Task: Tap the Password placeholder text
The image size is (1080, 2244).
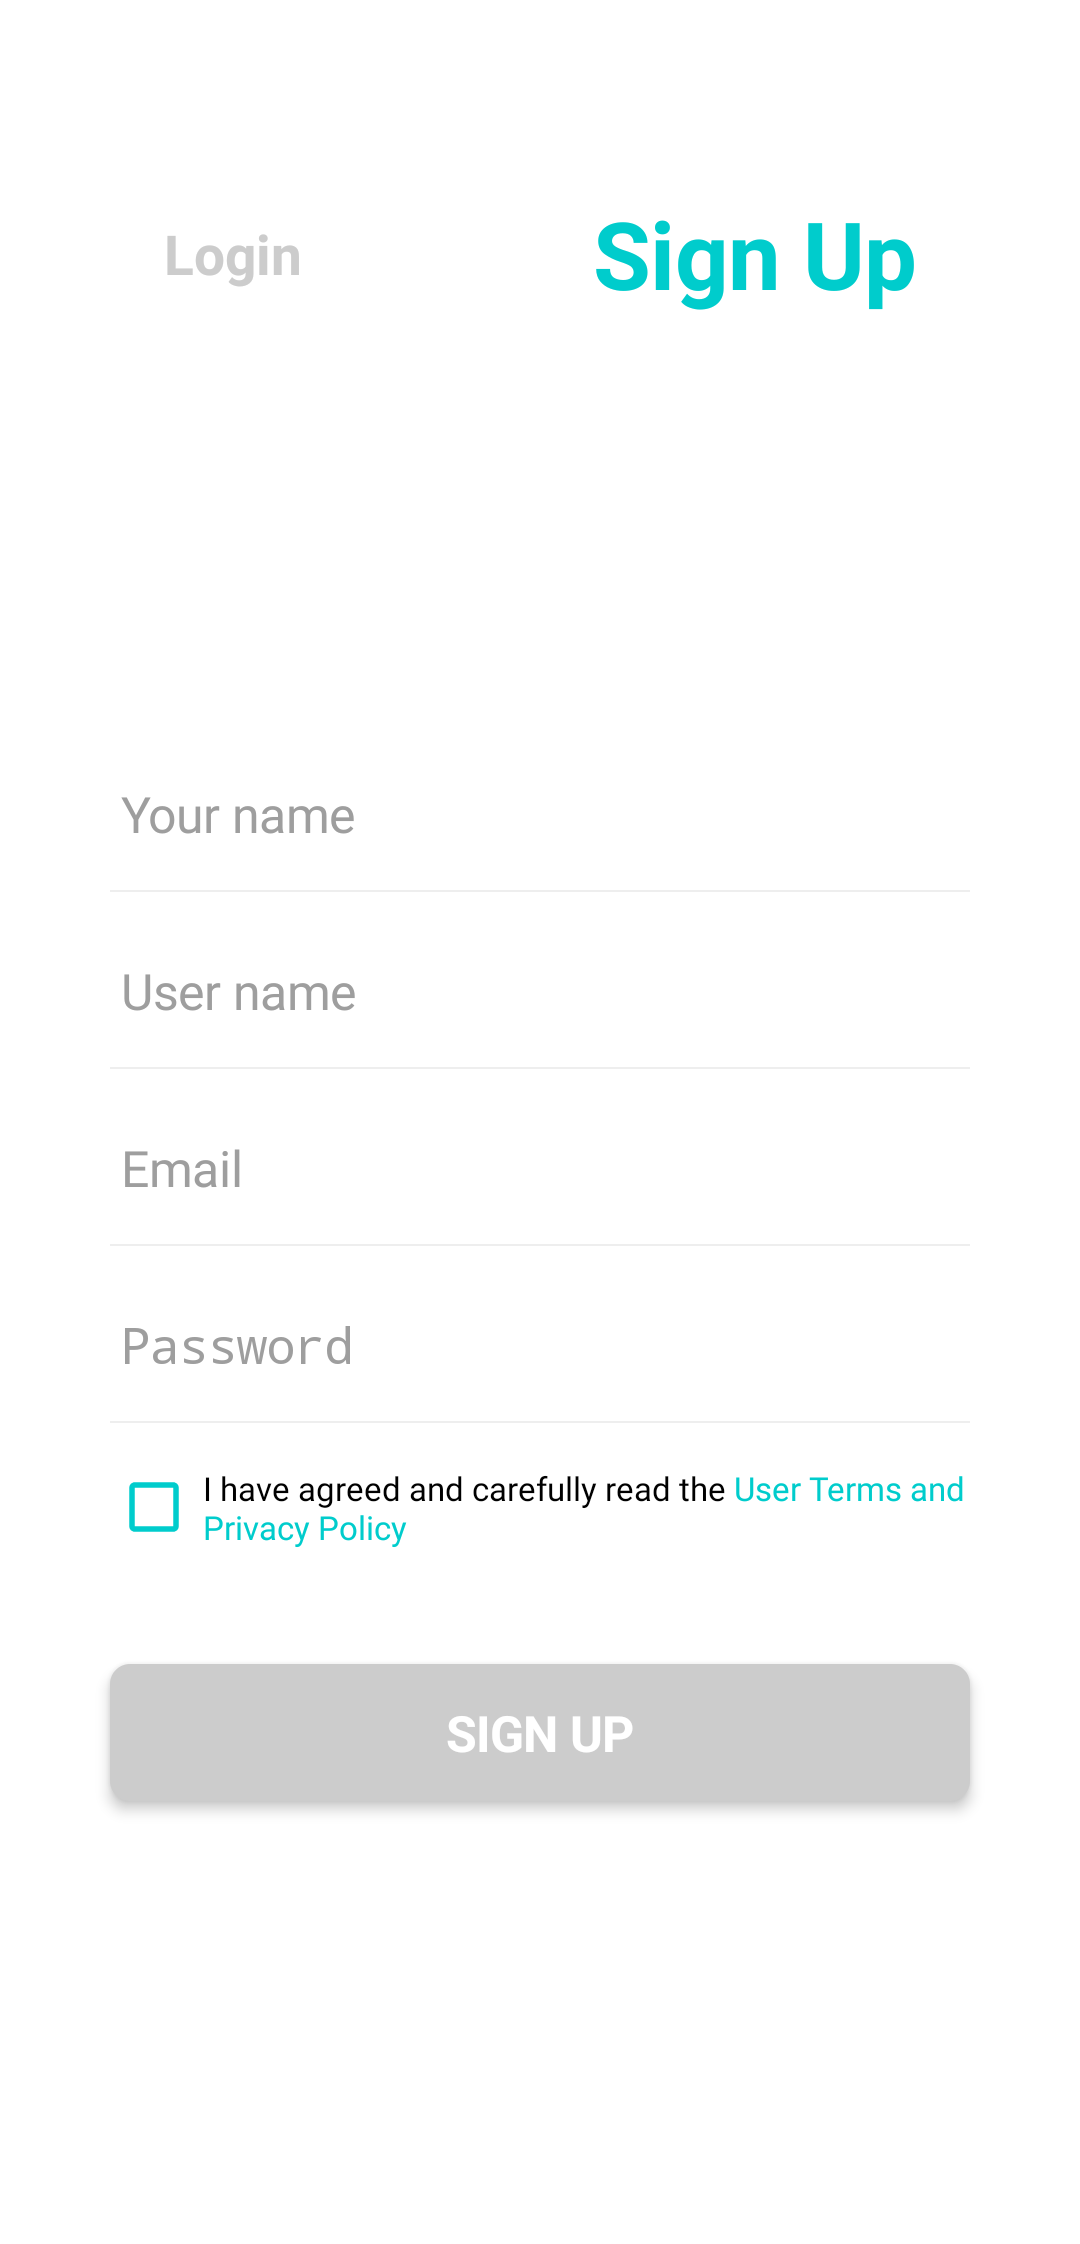Action: point(237,1347)
